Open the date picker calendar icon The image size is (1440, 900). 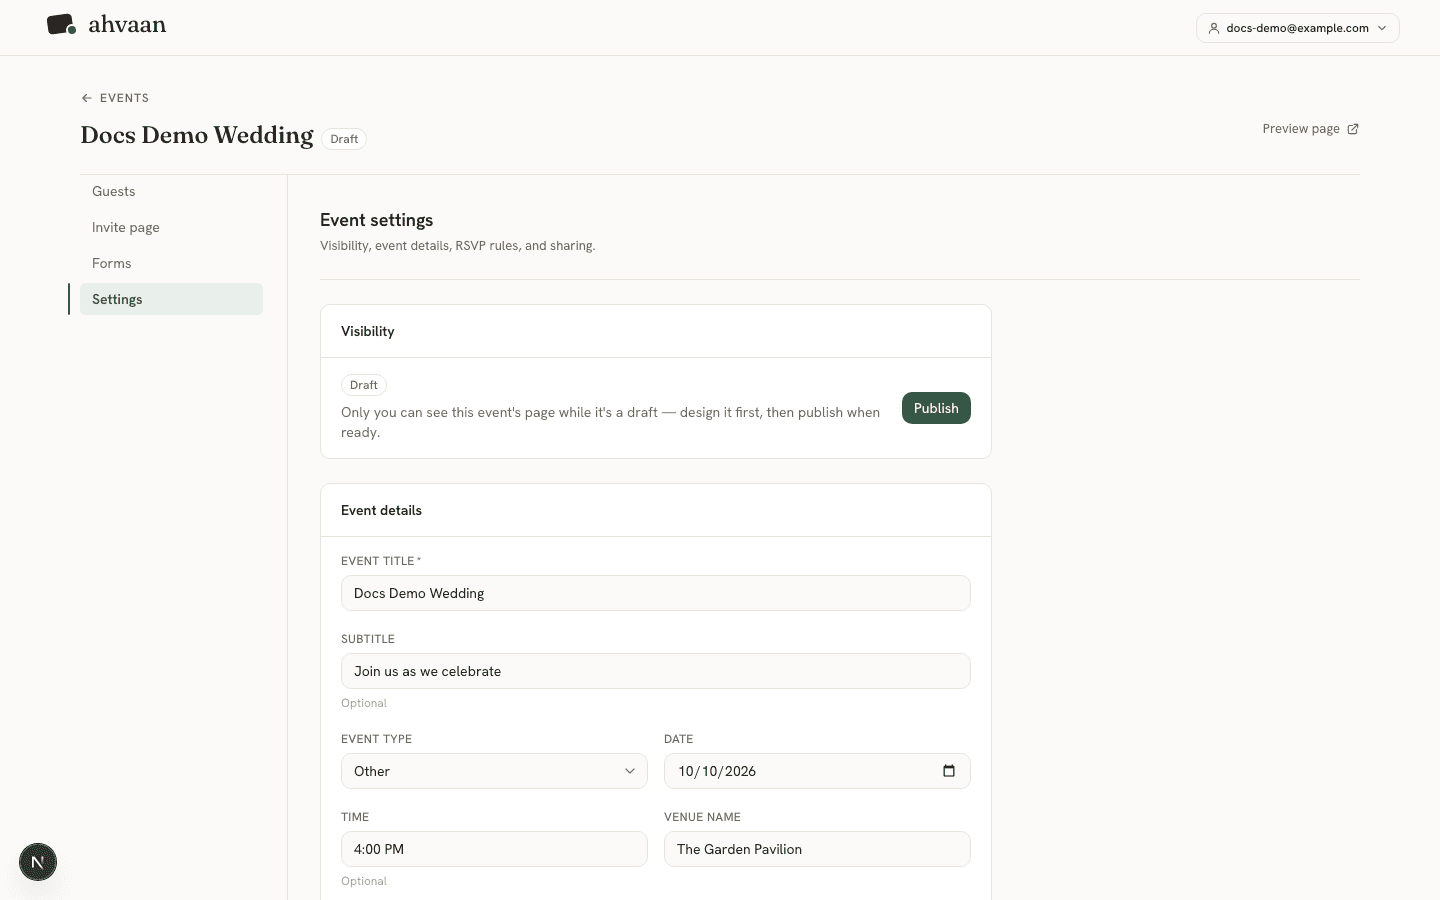click(x=949, y=771)
